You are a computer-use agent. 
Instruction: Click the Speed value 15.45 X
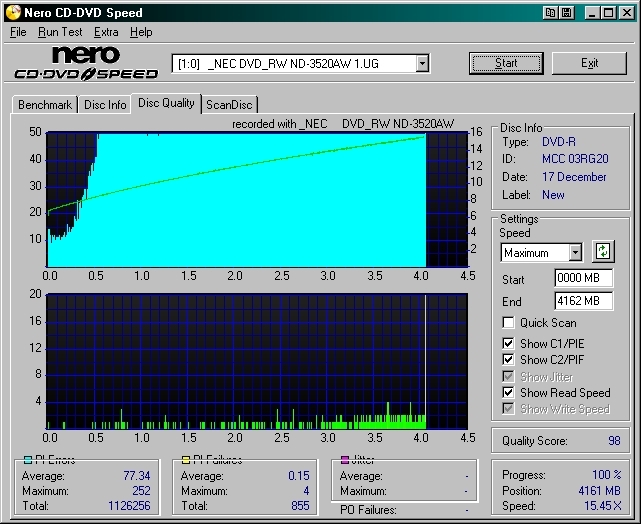coord(603,506)
